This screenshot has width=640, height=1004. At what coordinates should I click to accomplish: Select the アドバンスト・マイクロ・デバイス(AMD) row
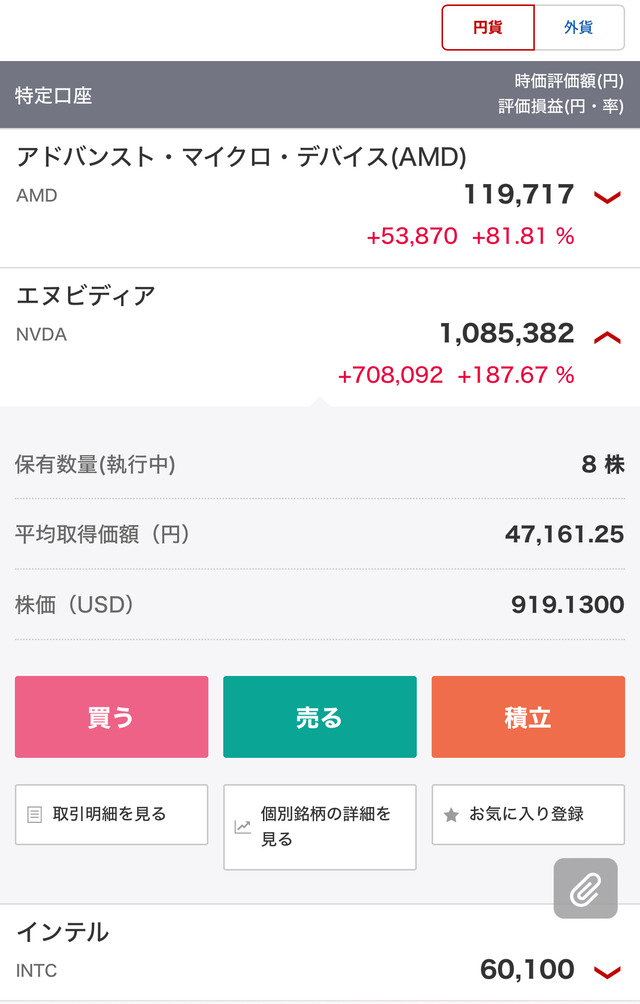pyautogui.click(x=320, y=198)
